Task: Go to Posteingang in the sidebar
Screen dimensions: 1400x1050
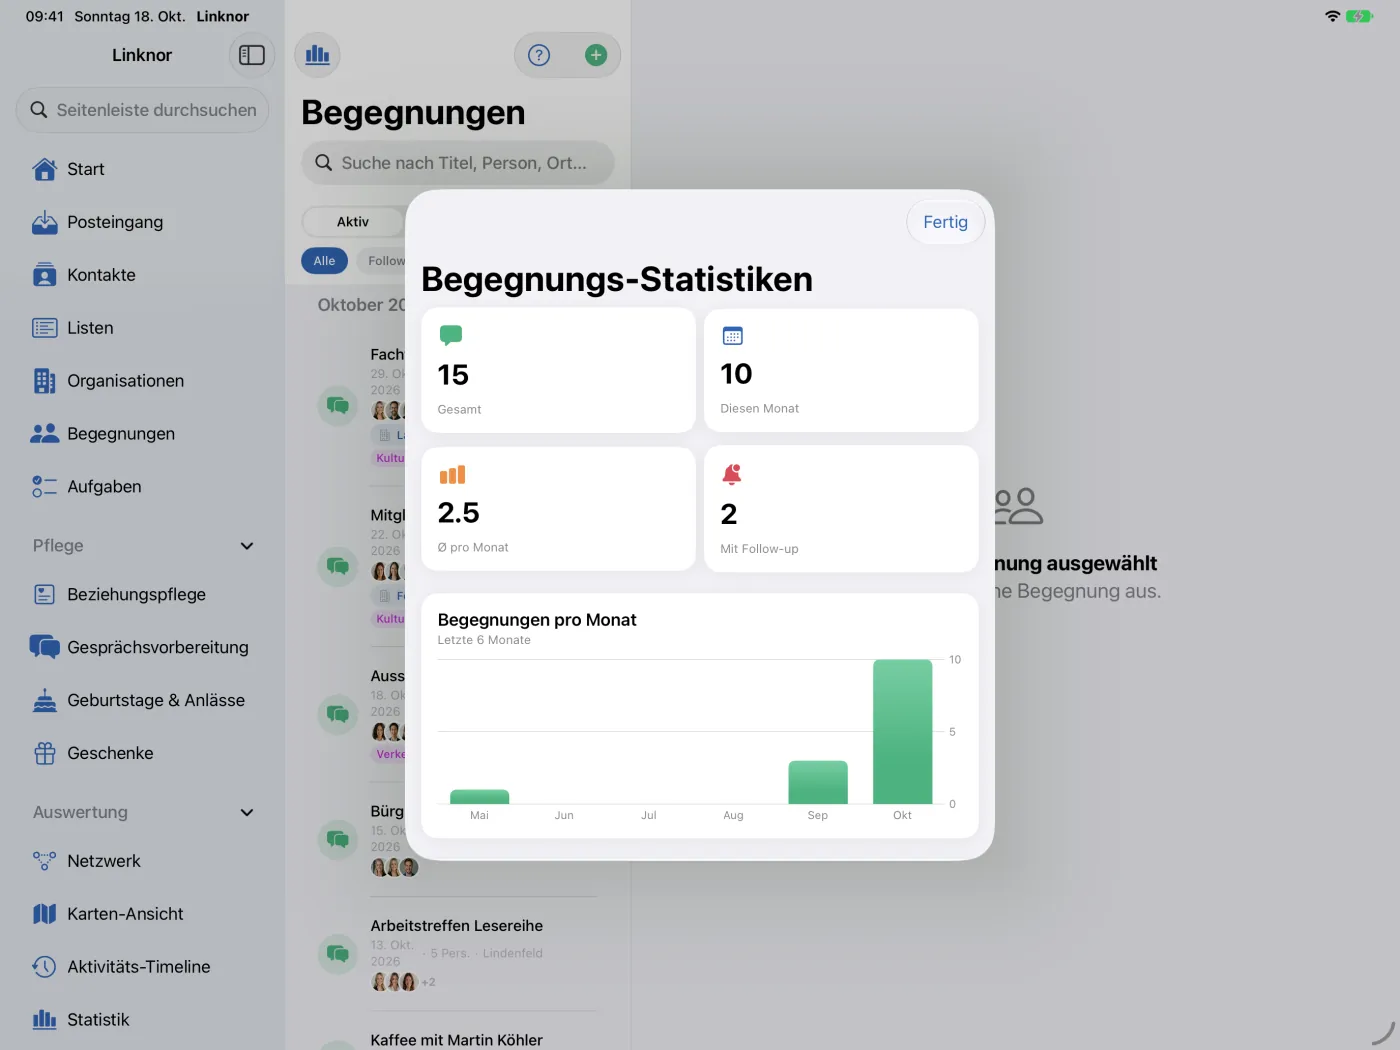Action: [142, 222]
